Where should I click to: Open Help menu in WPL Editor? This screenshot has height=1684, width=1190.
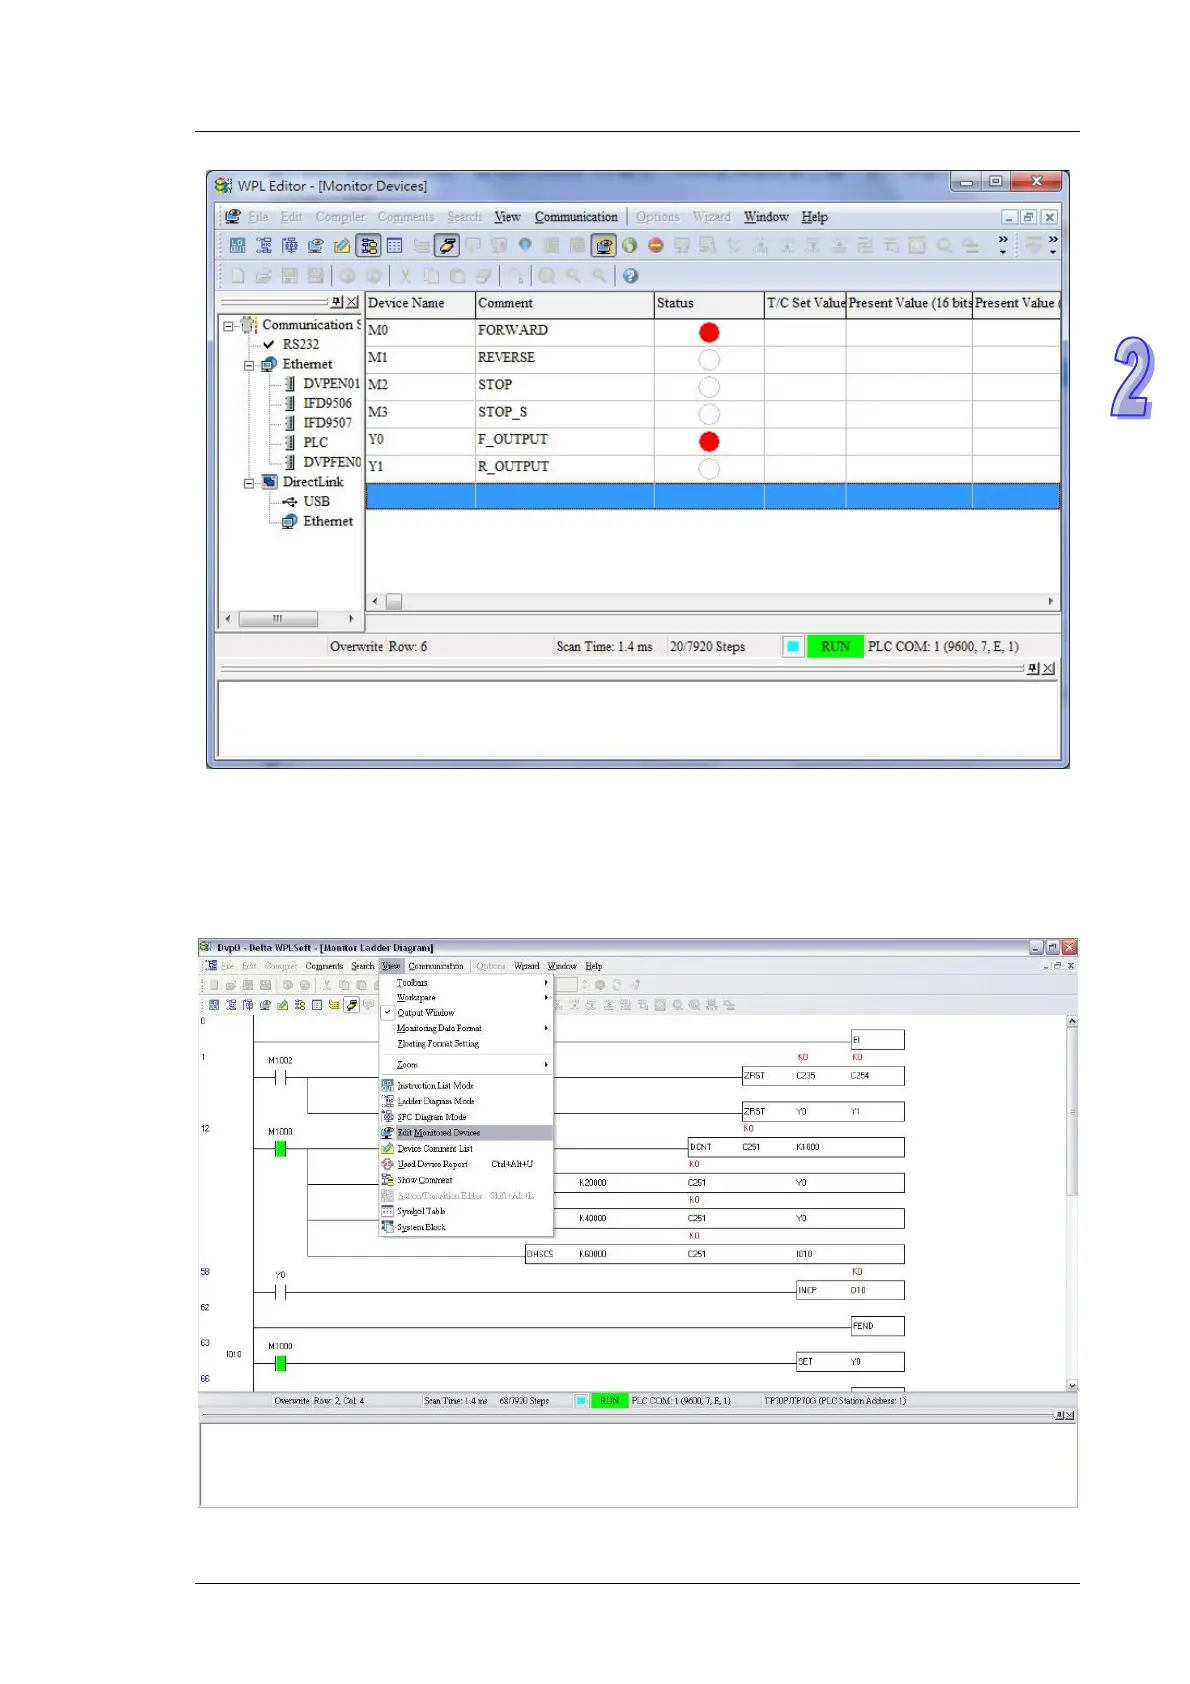point(815,217)
